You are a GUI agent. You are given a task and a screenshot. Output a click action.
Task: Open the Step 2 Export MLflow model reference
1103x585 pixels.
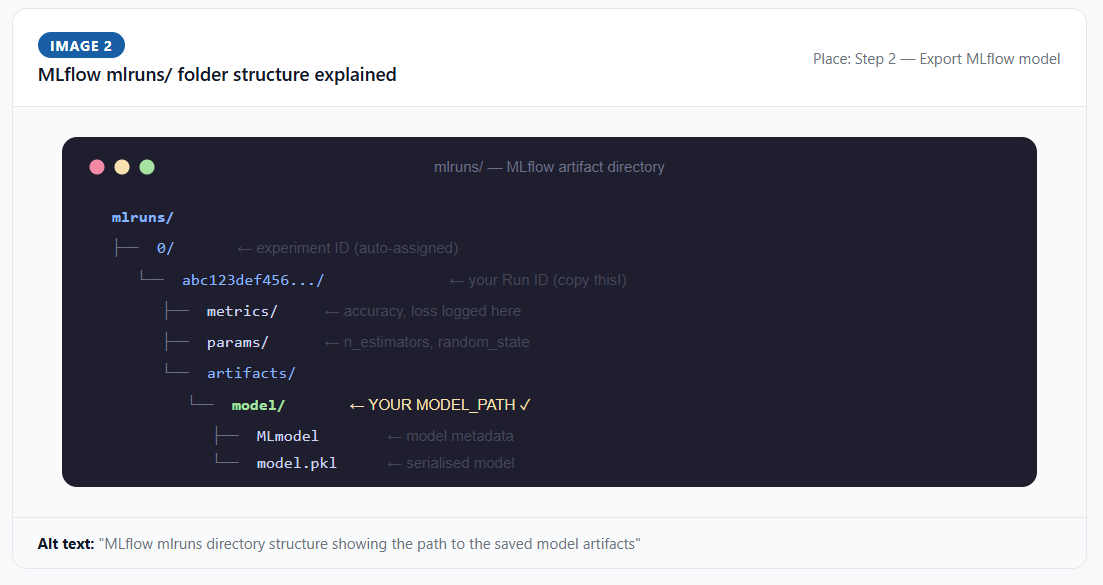(x=937, y=58)
